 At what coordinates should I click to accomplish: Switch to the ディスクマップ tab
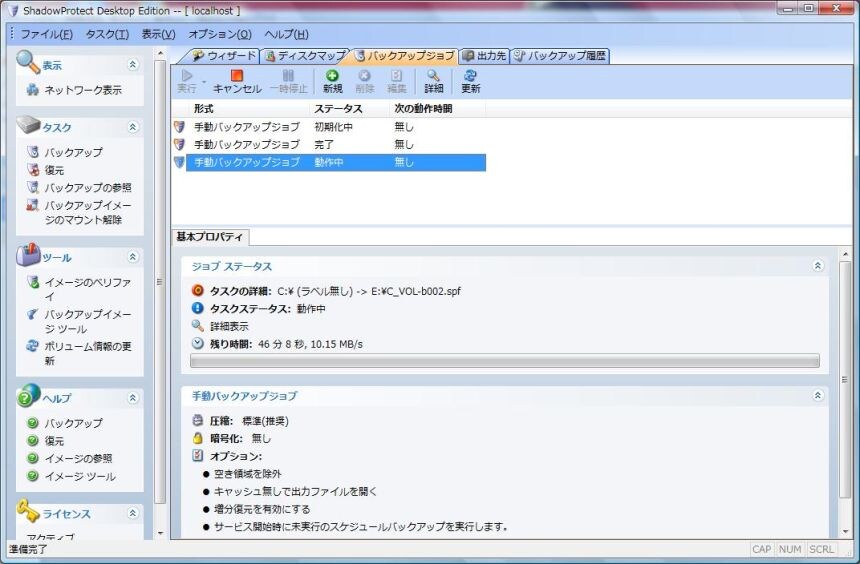(305, 56)
